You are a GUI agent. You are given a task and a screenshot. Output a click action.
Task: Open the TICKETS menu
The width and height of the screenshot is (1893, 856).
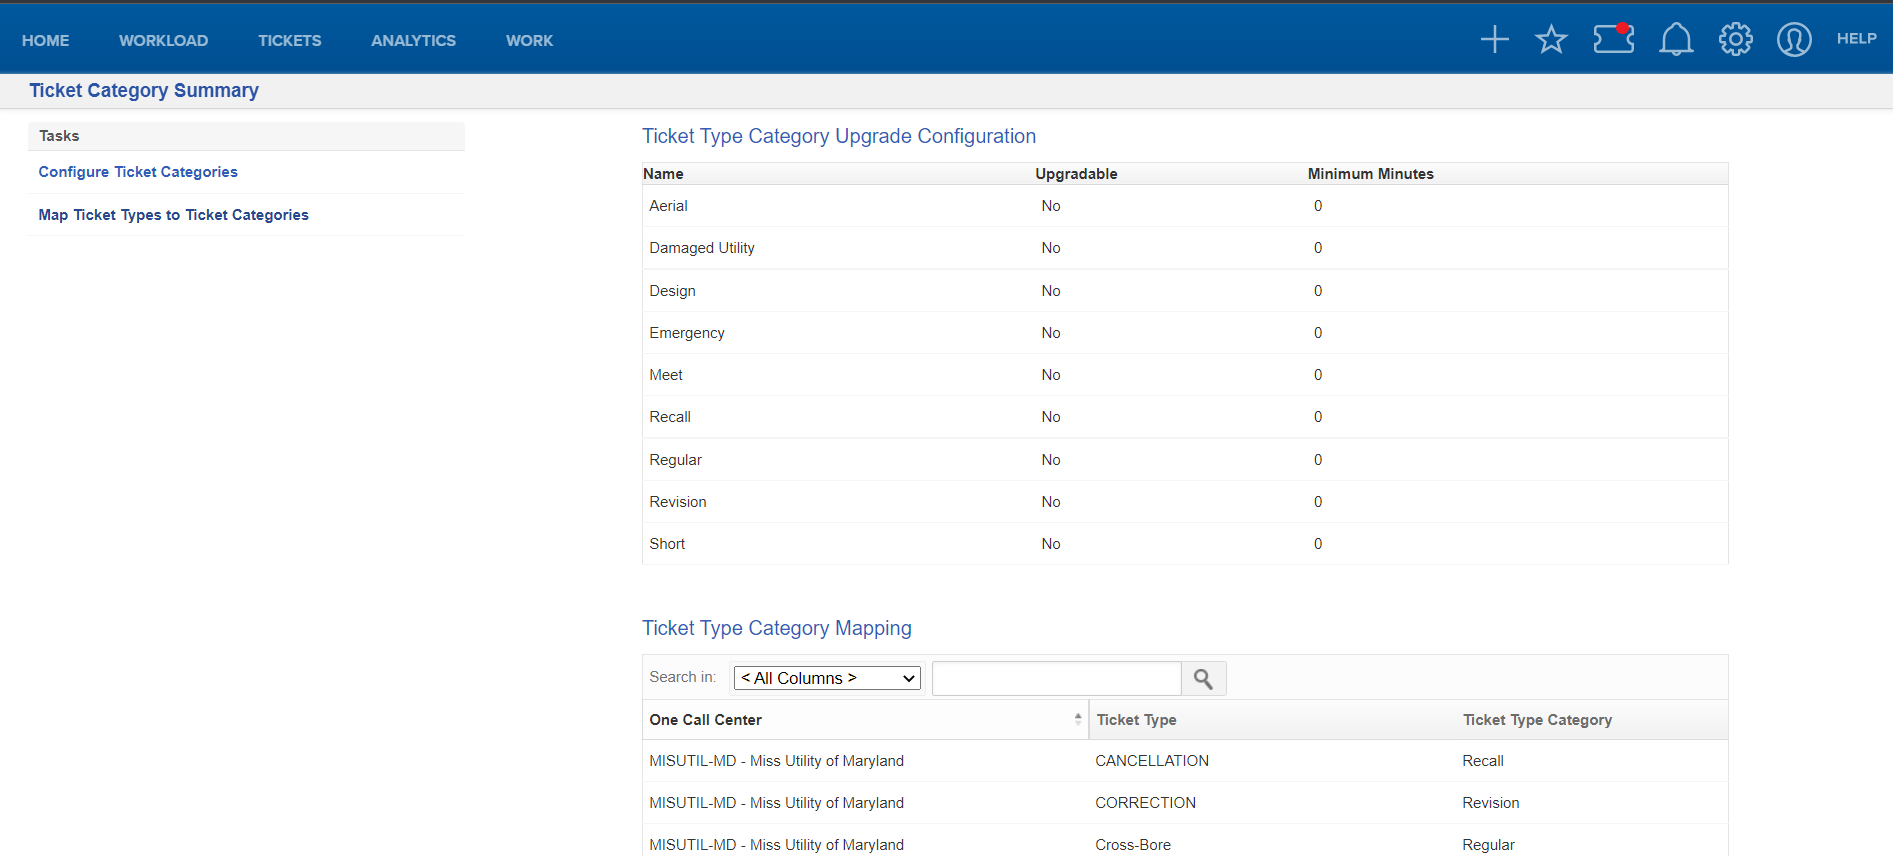coord(290,40)
